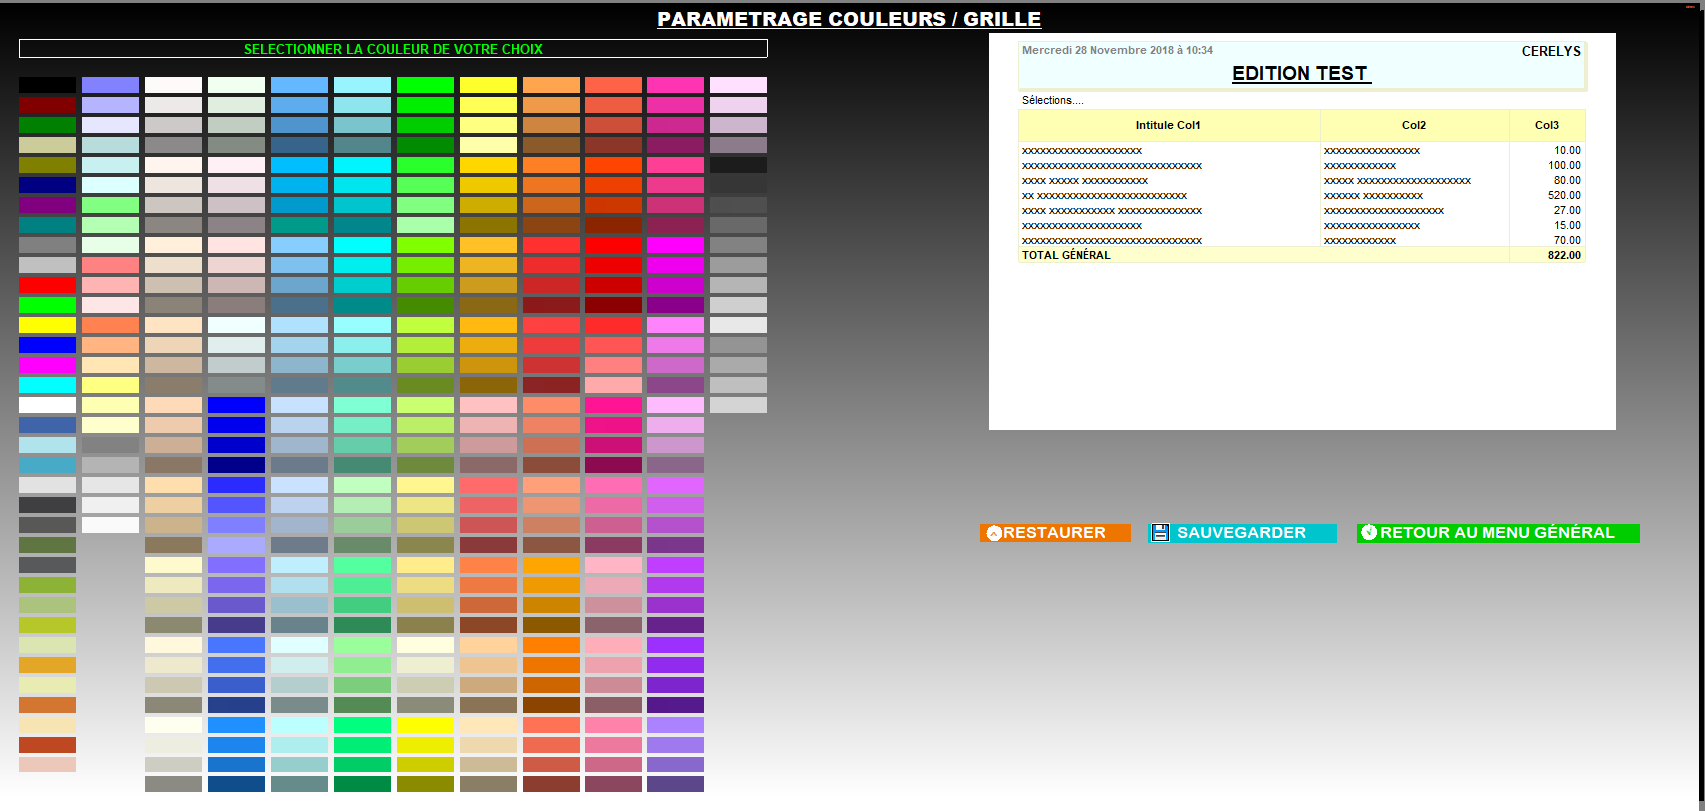1705x811 pixels.
Task: Go back via RETOUR AU MENU GÉNÉRAL label
Action: point(1497,533)
